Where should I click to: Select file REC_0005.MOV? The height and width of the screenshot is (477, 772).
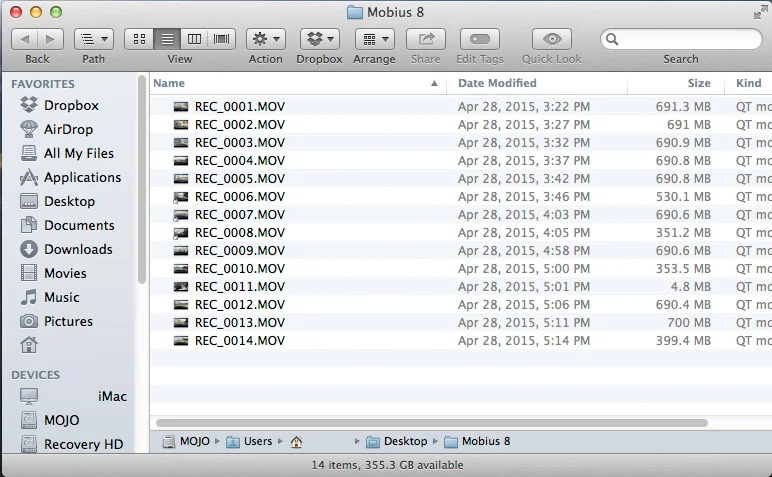coord(239,179)
